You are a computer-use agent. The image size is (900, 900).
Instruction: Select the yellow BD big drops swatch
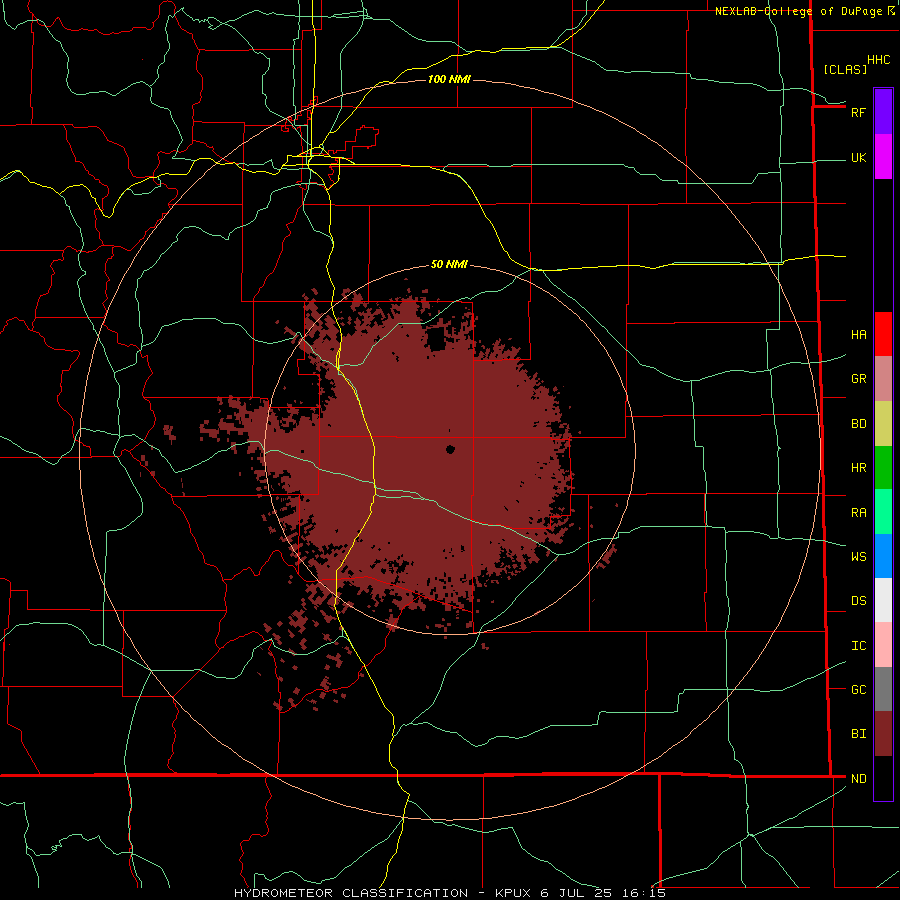click(x=883, y=424)
